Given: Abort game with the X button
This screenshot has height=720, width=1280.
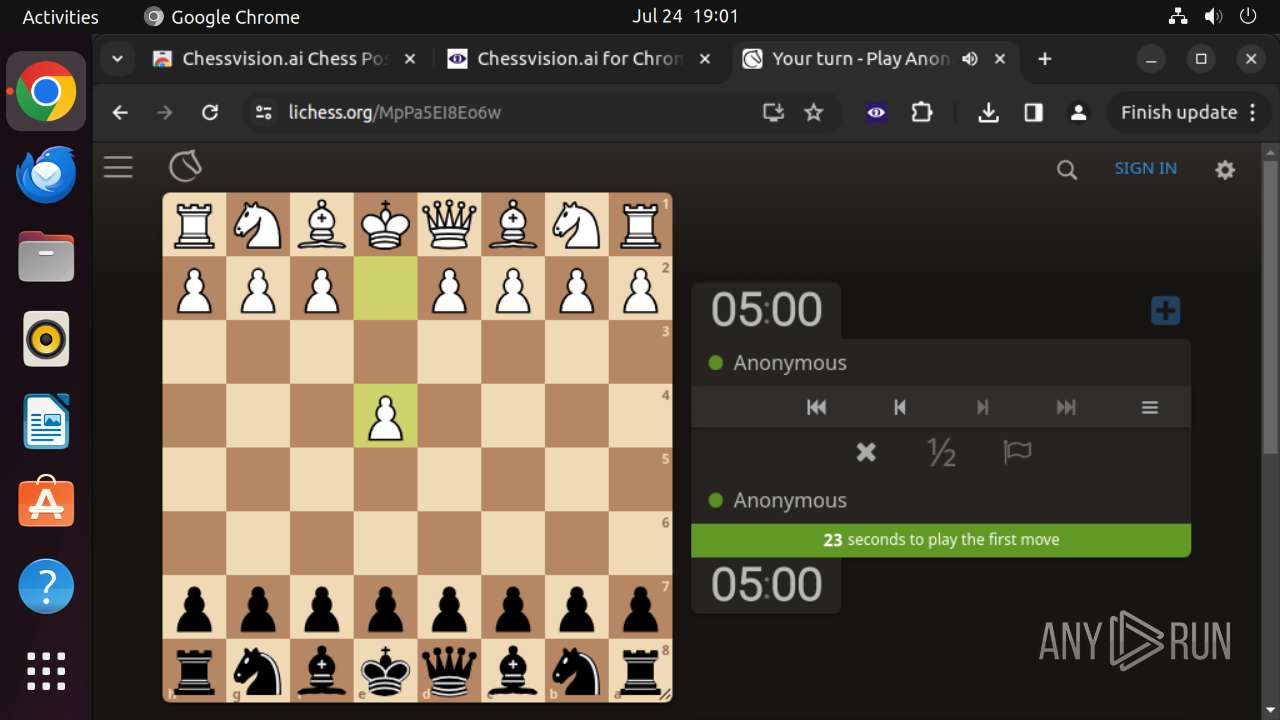Looking at the screenshot, I should click(x=866, y=453).
